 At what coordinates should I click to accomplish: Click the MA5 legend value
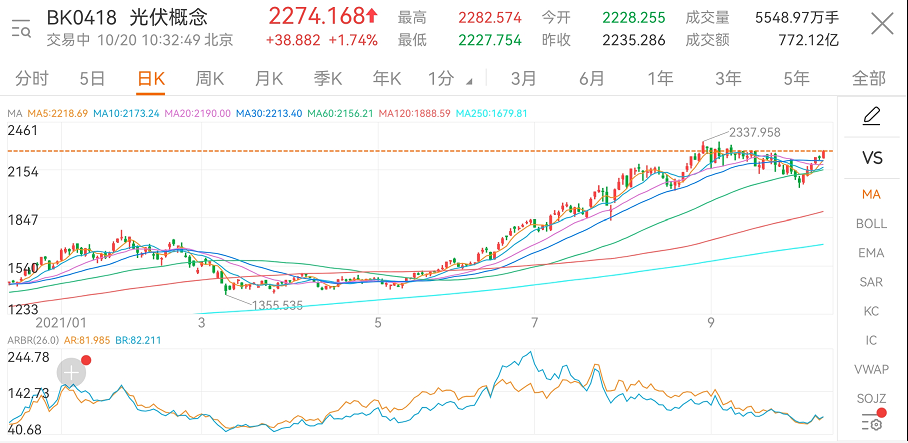pos(56,114)
